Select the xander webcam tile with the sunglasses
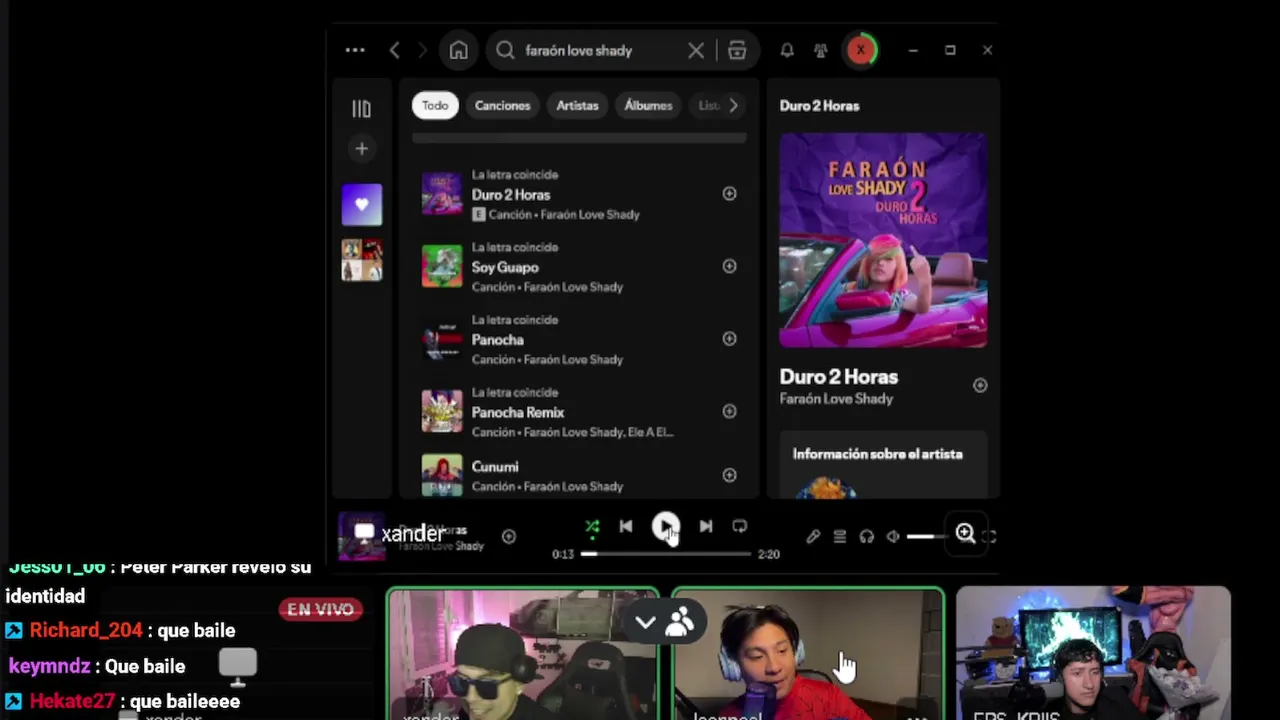 click(x=523, y=654)
